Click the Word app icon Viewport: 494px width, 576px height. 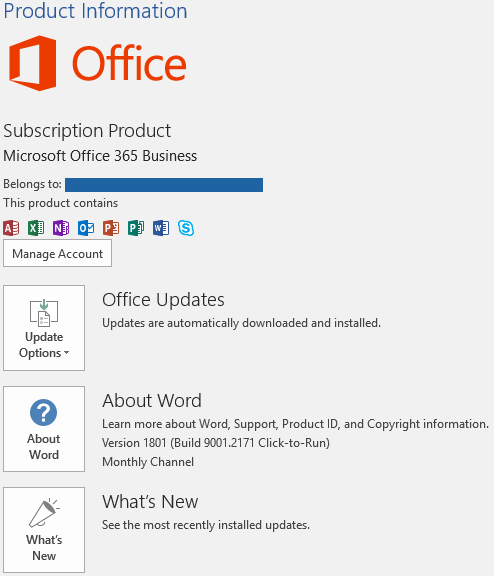point(161,228)
